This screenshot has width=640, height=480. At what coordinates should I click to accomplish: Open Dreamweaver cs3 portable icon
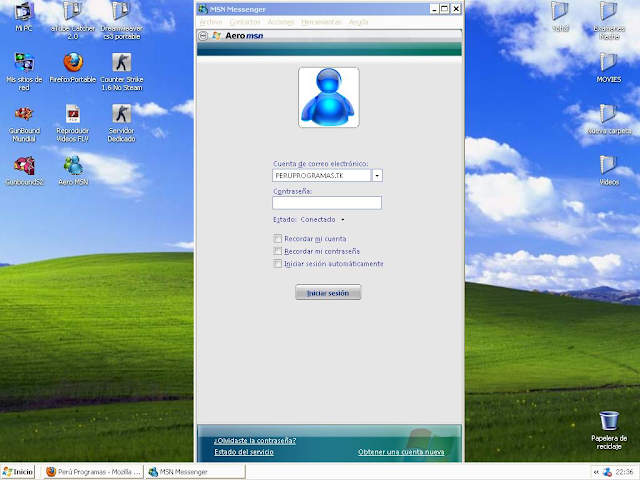pyautogui.click(x=121, y=20)
